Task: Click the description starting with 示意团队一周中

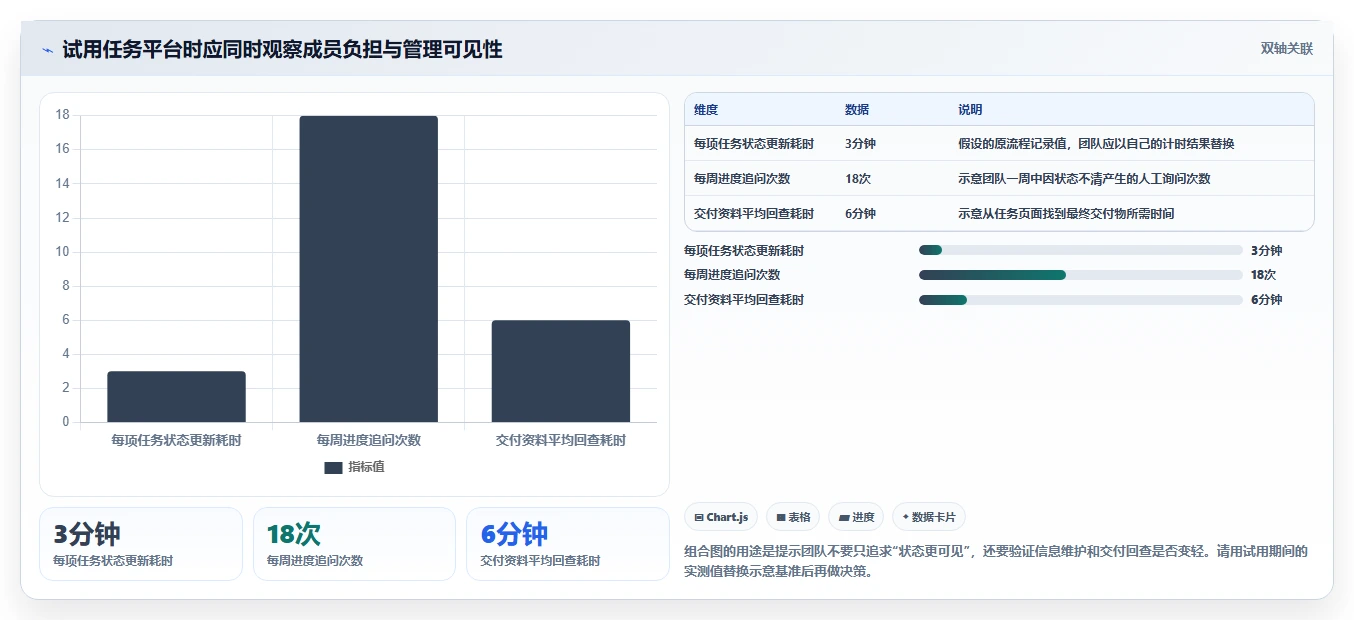Action: (1084, 179)
